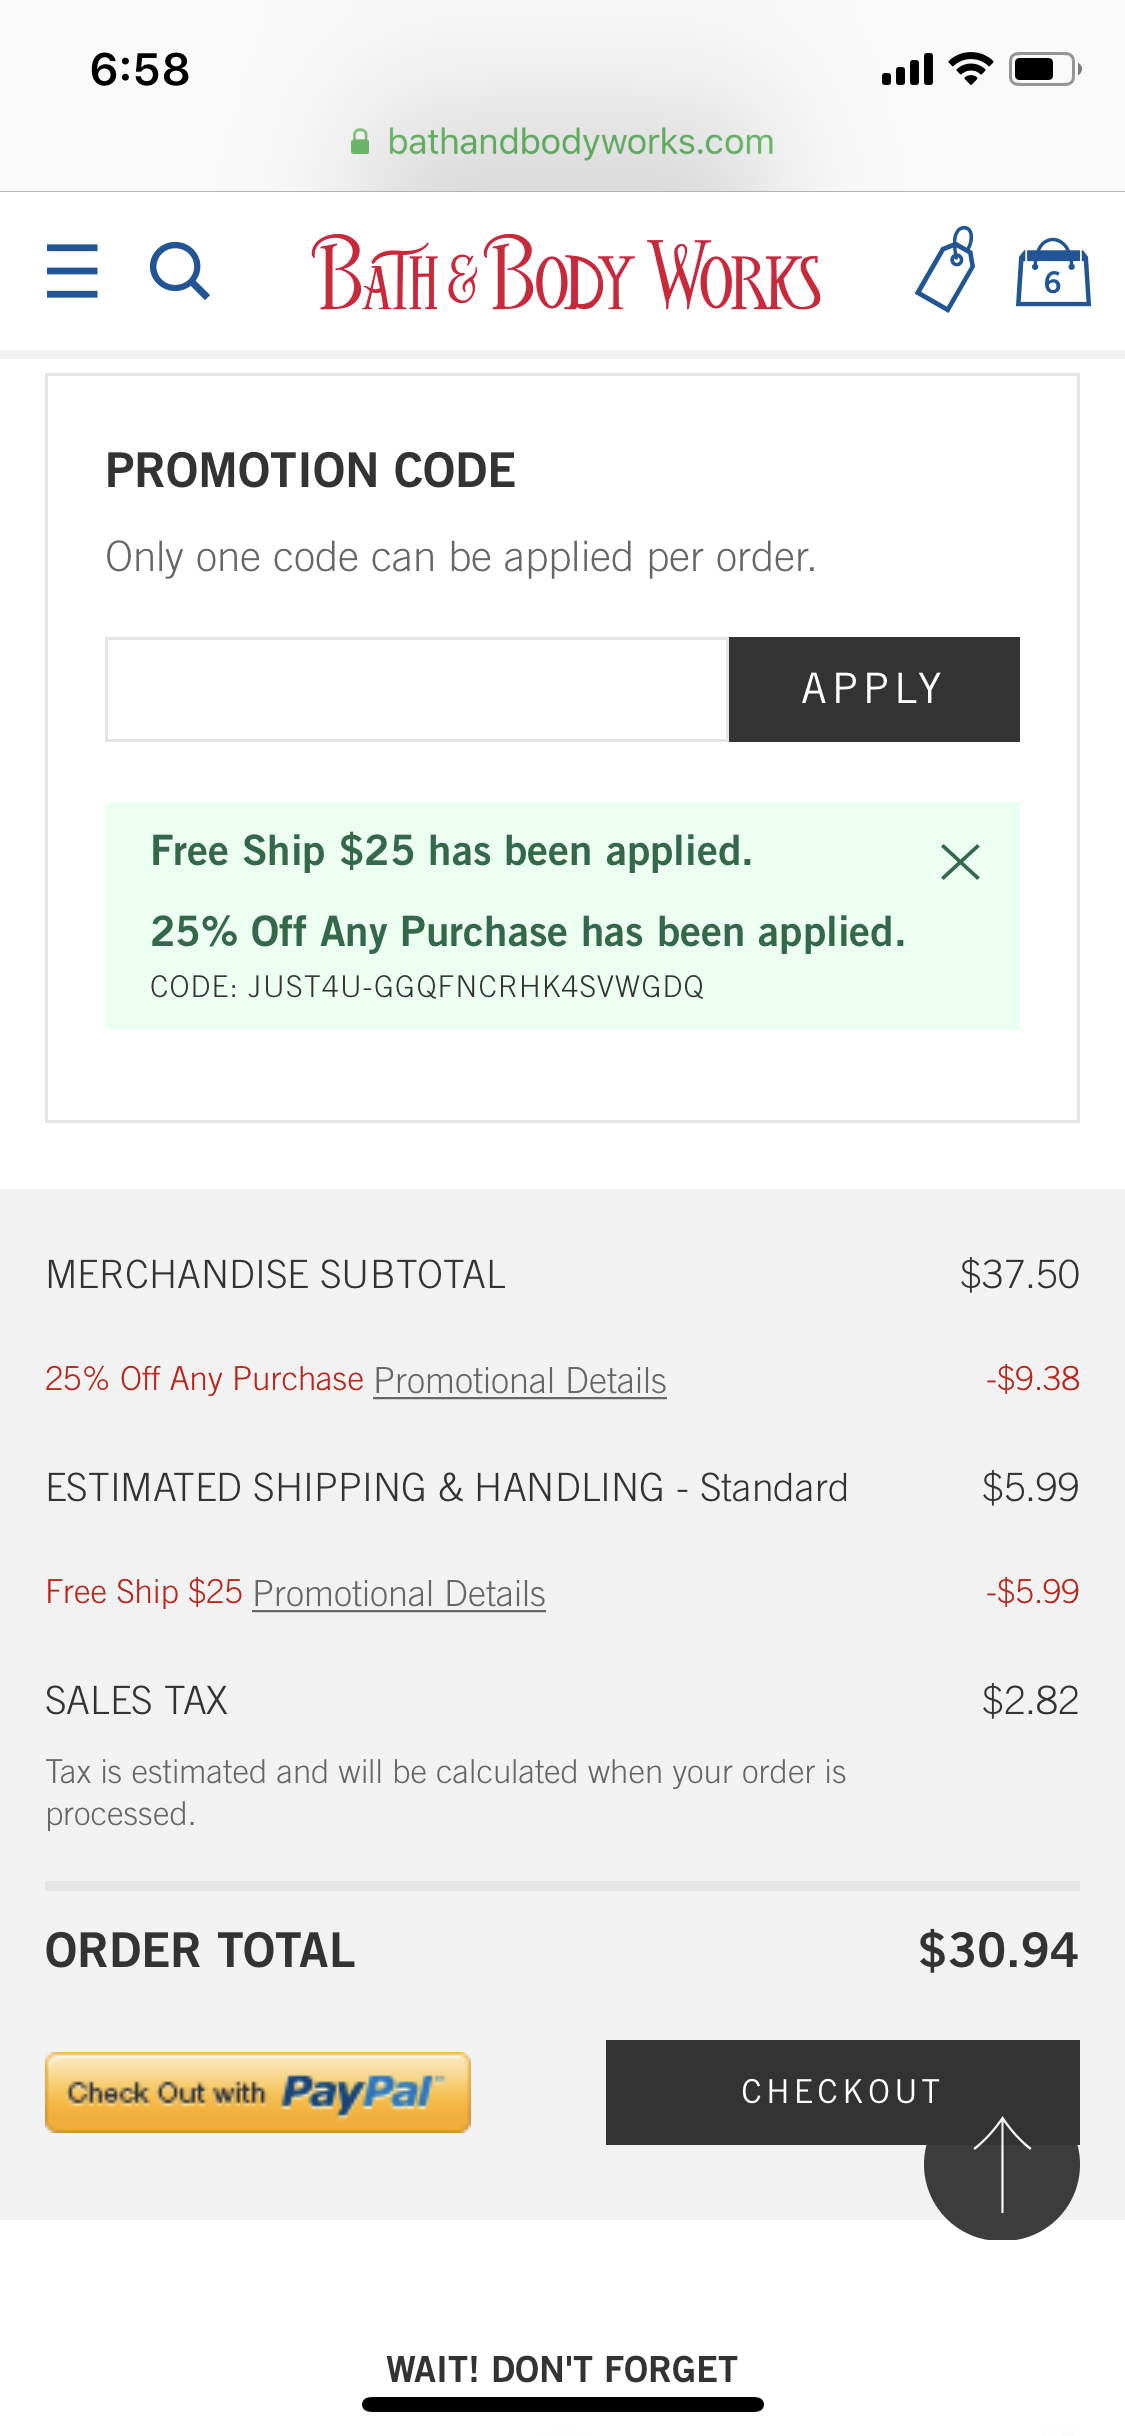
Task: Remove applied promo code with X
Action: (960, 862)
